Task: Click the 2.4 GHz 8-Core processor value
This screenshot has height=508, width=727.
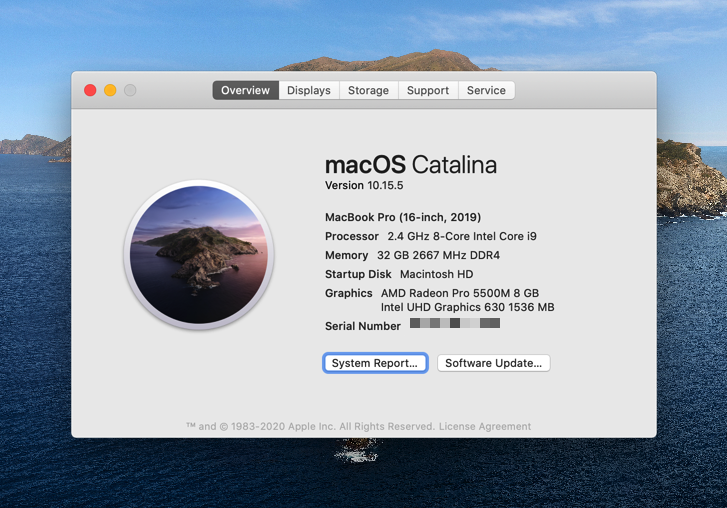Action: [x=462, y=236]
